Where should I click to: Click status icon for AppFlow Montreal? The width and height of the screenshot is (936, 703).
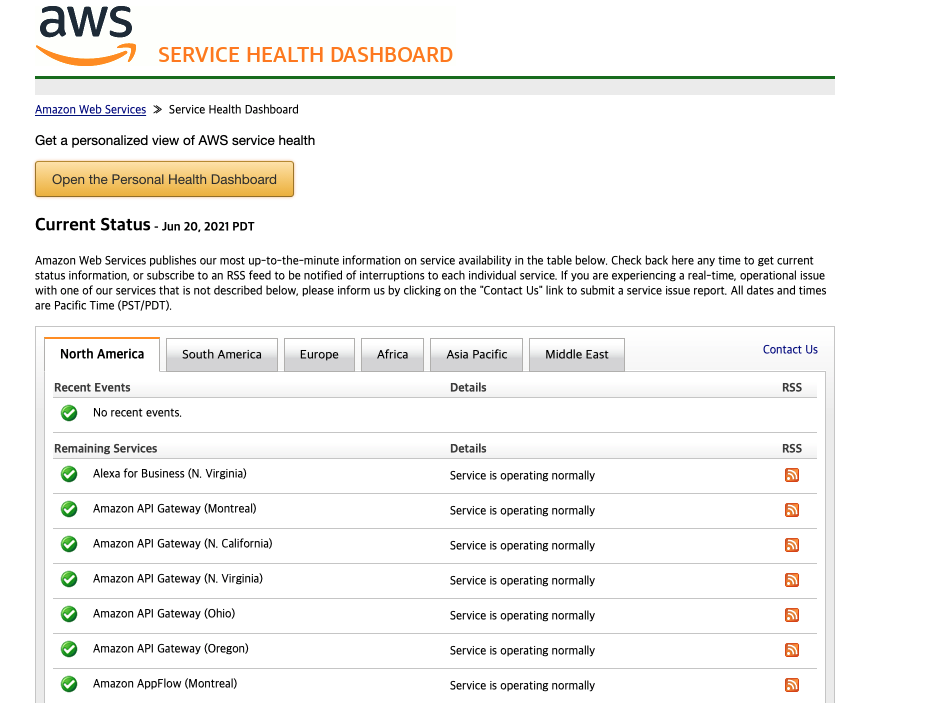[x=69, y=684]
